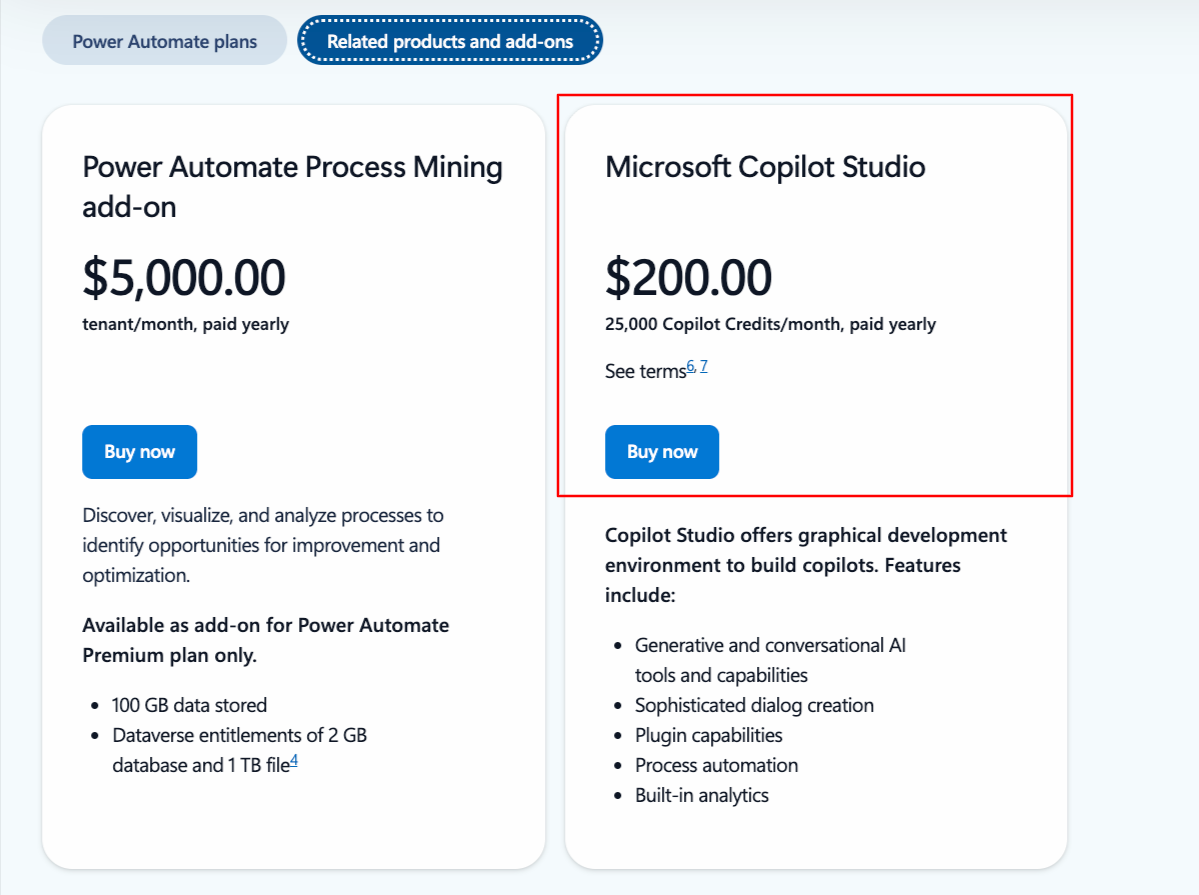
Task: Click the tenant/month, paid yearly text
Action: [x=186, y=324]
